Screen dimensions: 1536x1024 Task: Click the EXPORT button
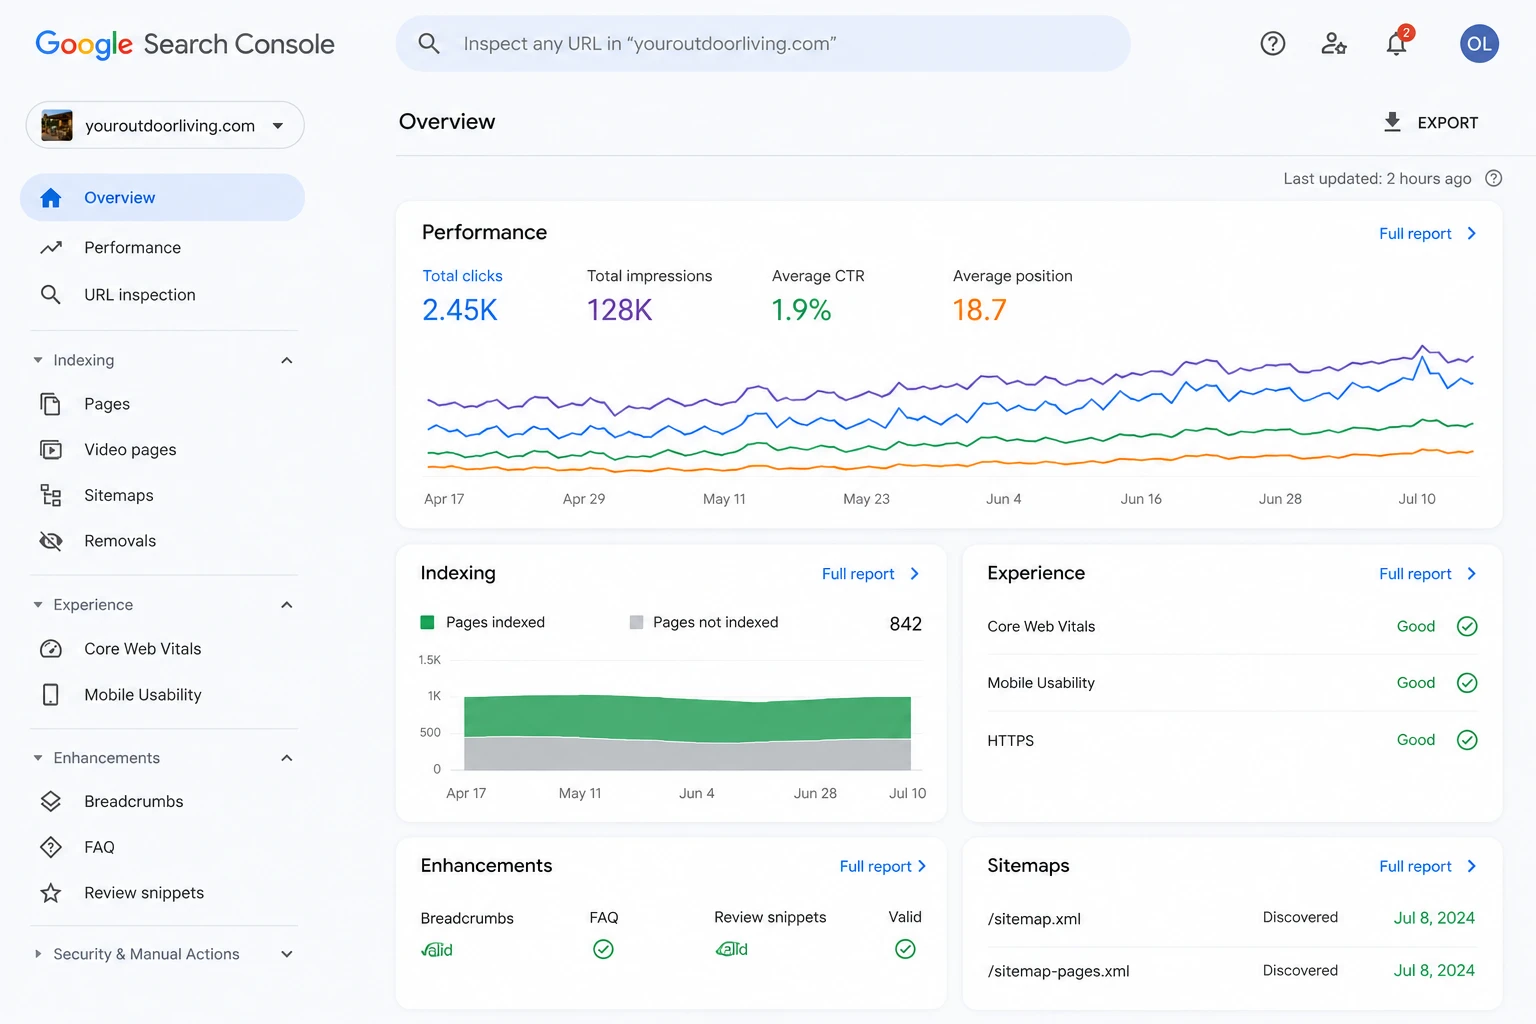click(x=1430, y=122)
